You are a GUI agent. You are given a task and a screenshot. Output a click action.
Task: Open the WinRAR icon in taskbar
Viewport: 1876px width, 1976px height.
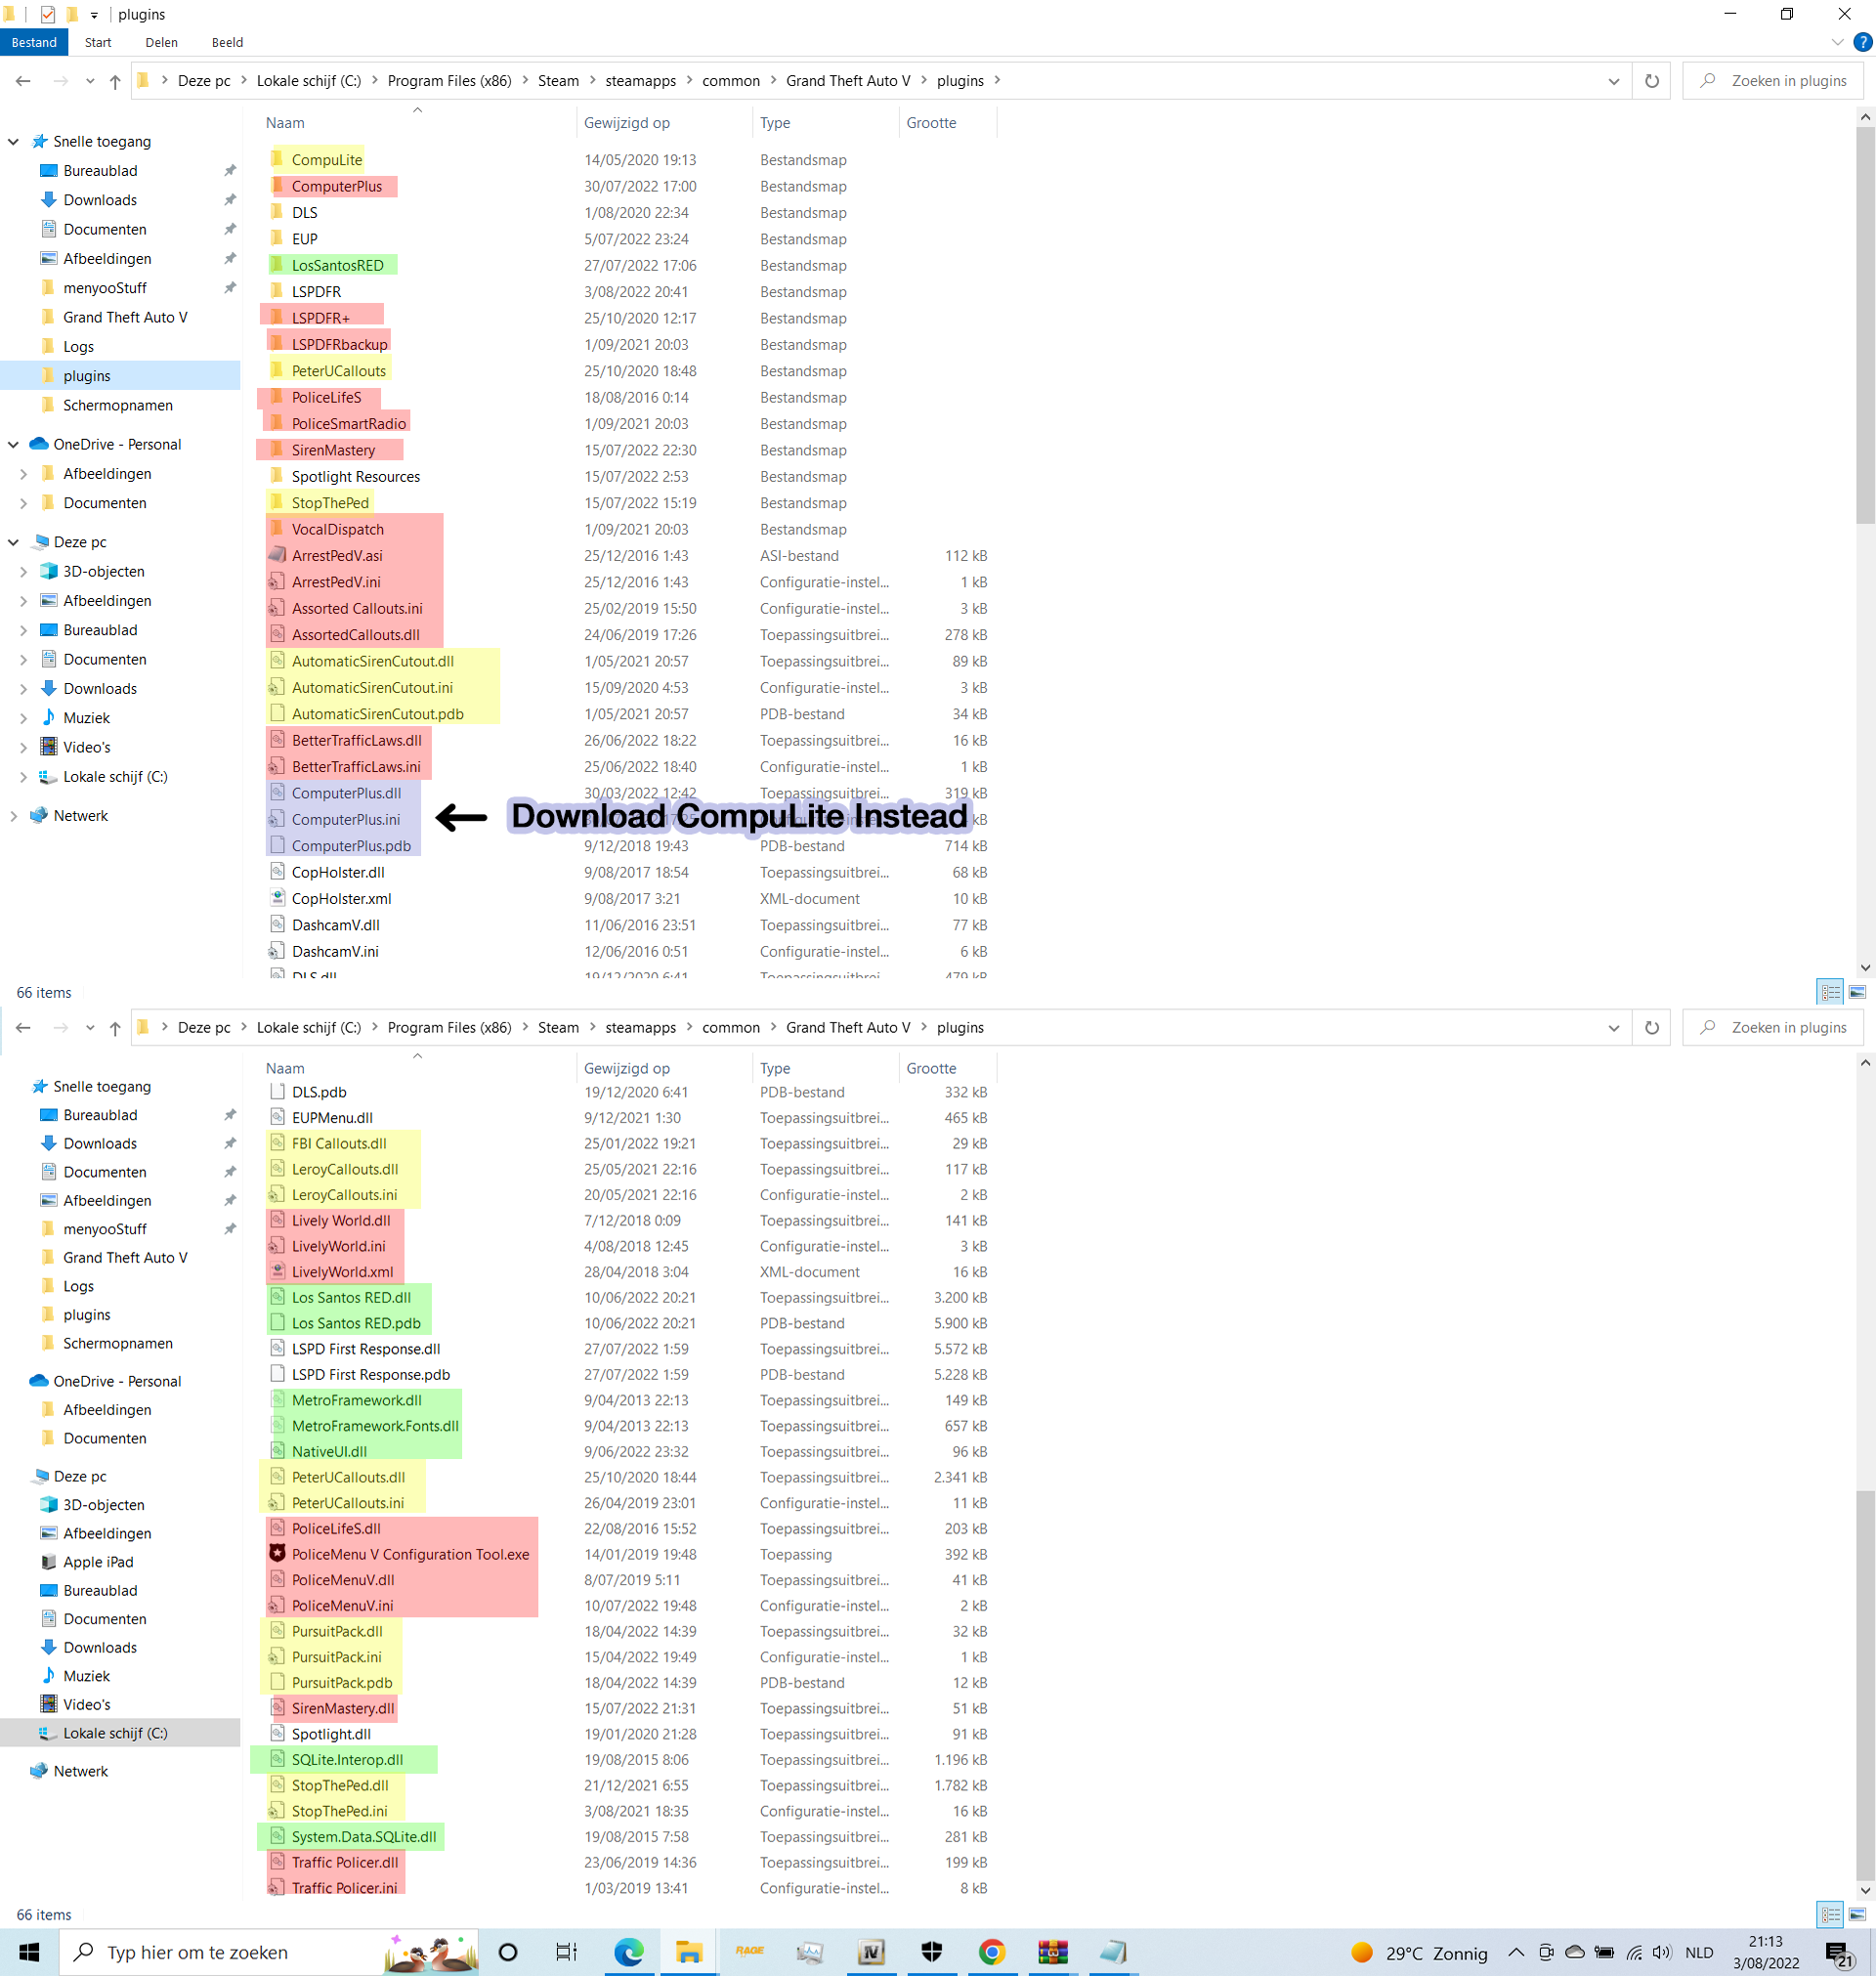point(1052,1952)
